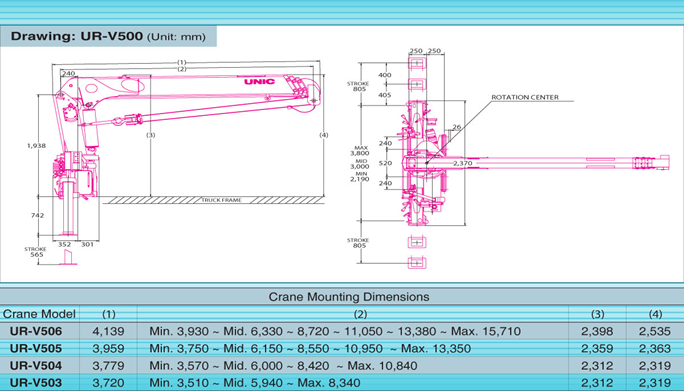Screen dimensions: 684x391
Task: Click the 2,398 value in UR-V506 row
Action: pyautogui.click(x=597, y=332)
